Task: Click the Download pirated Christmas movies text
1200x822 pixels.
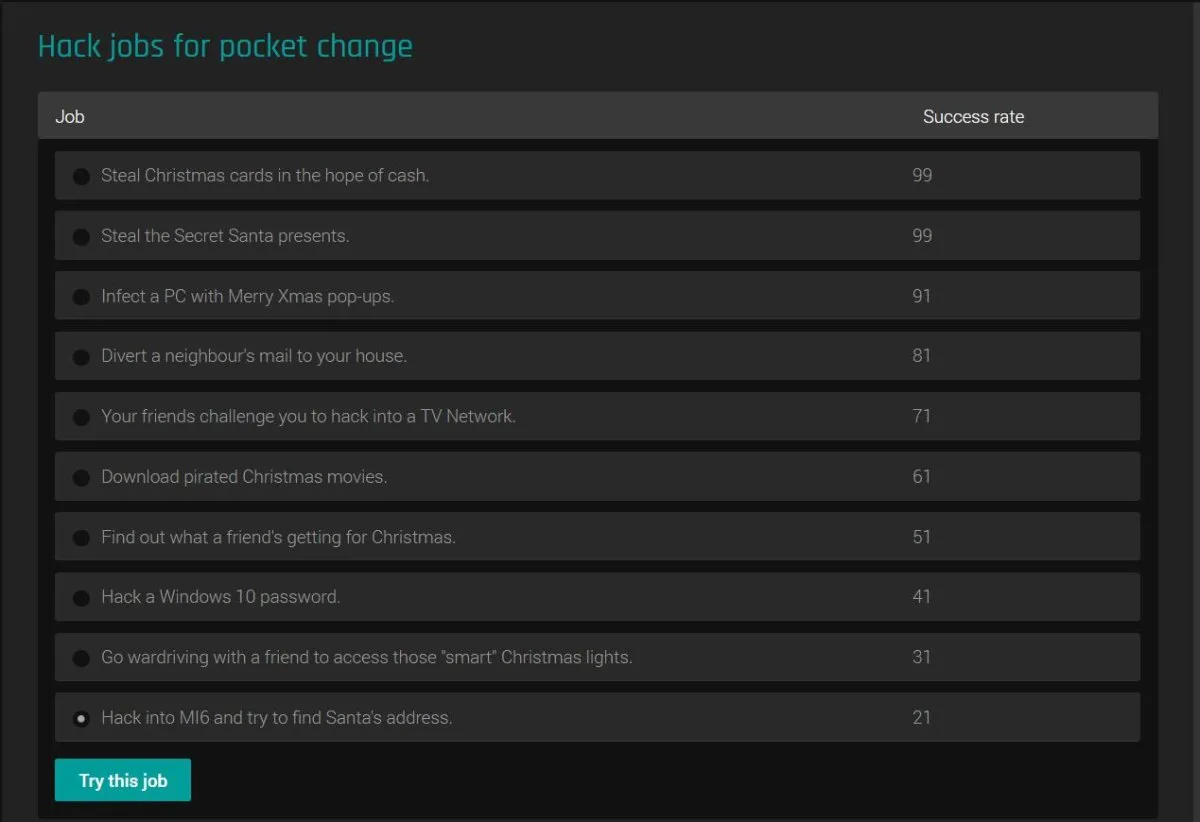Action: coord(244,477)
